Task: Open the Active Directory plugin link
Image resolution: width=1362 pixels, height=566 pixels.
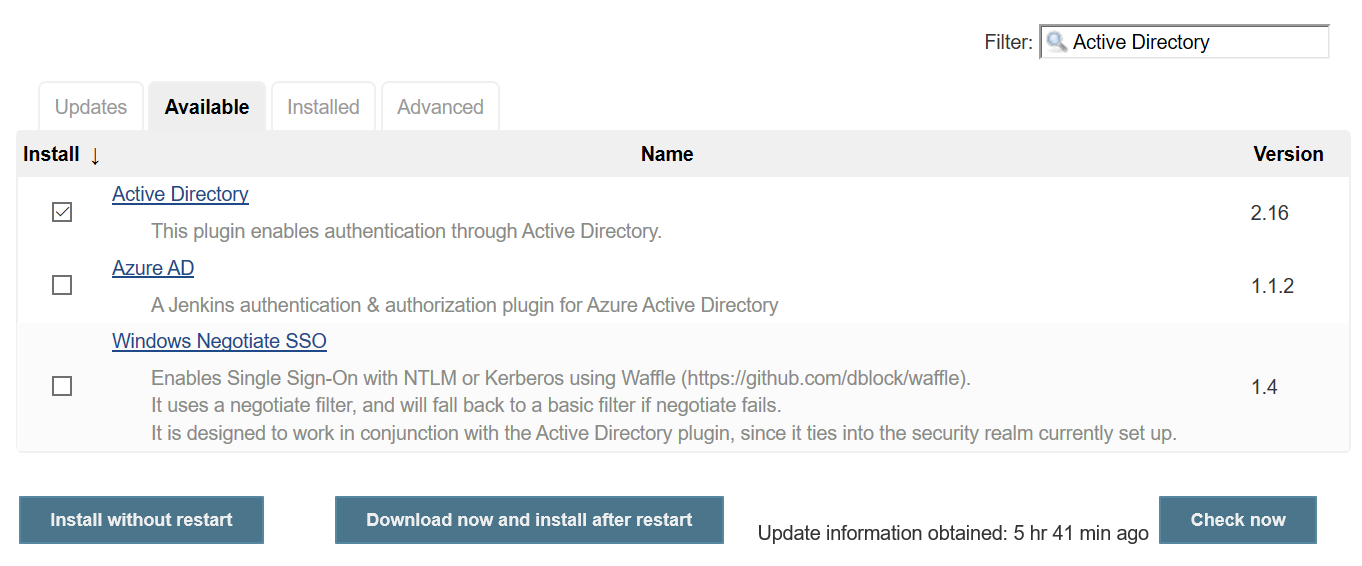Action: tap(180, 194)
